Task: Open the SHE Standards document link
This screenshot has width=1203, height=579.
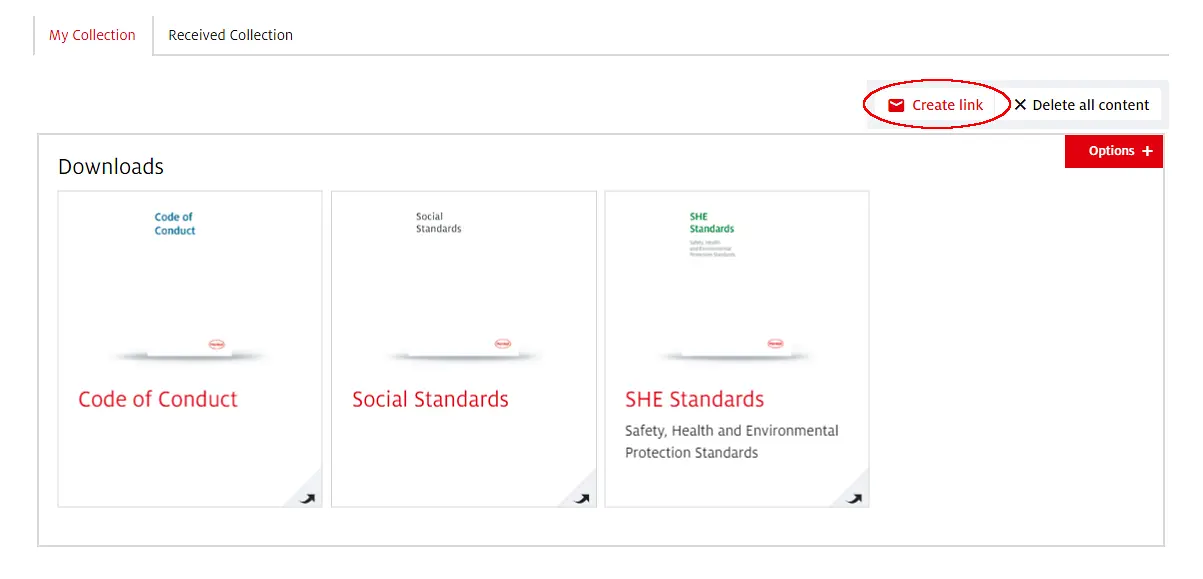Action: point(694,399)
